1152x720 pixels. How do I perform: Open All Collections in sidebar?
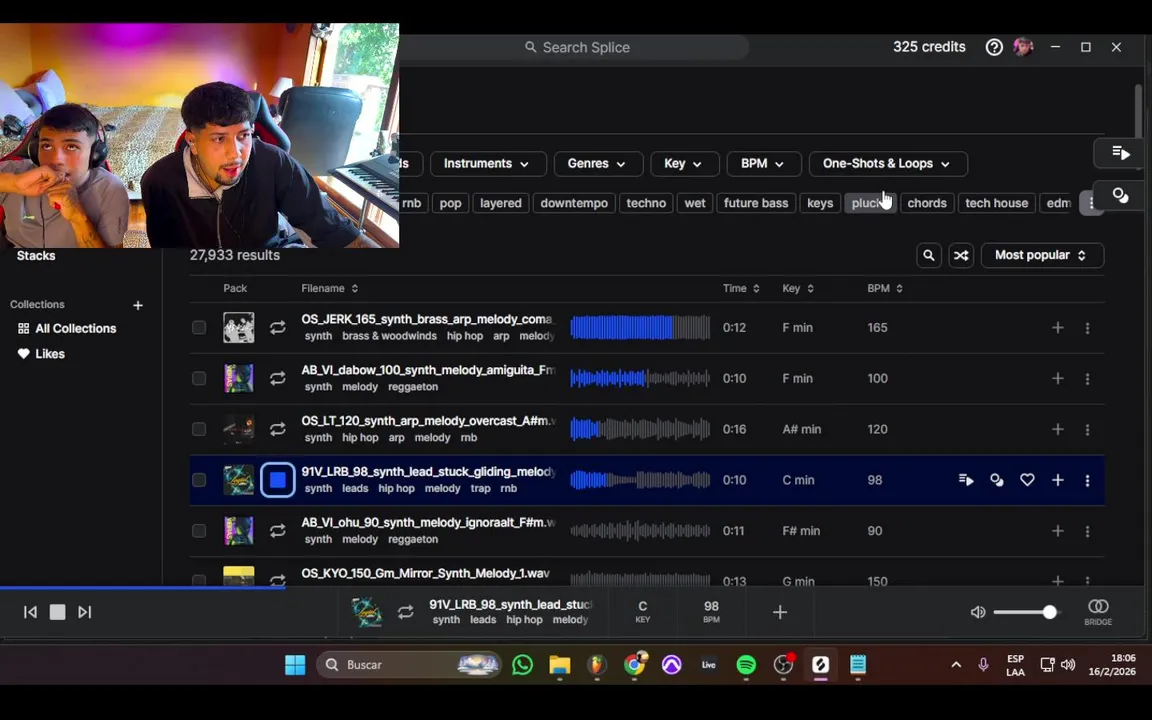[x=68, y=328]
